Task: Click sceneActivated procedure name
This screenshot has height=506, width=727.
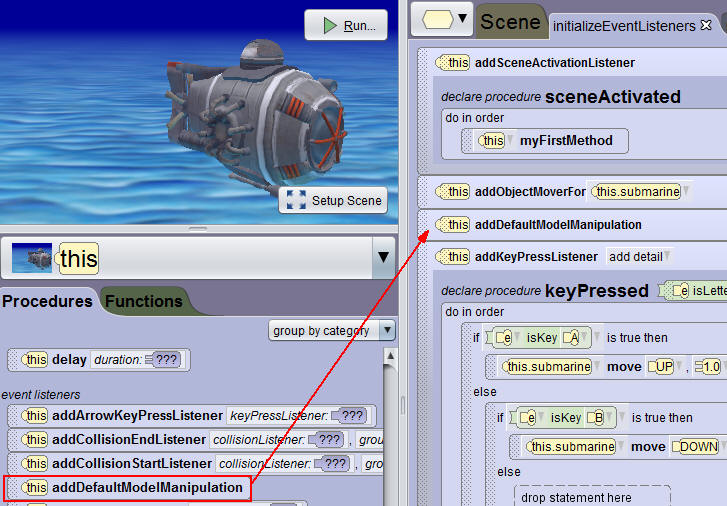Action: pos(612,97)
